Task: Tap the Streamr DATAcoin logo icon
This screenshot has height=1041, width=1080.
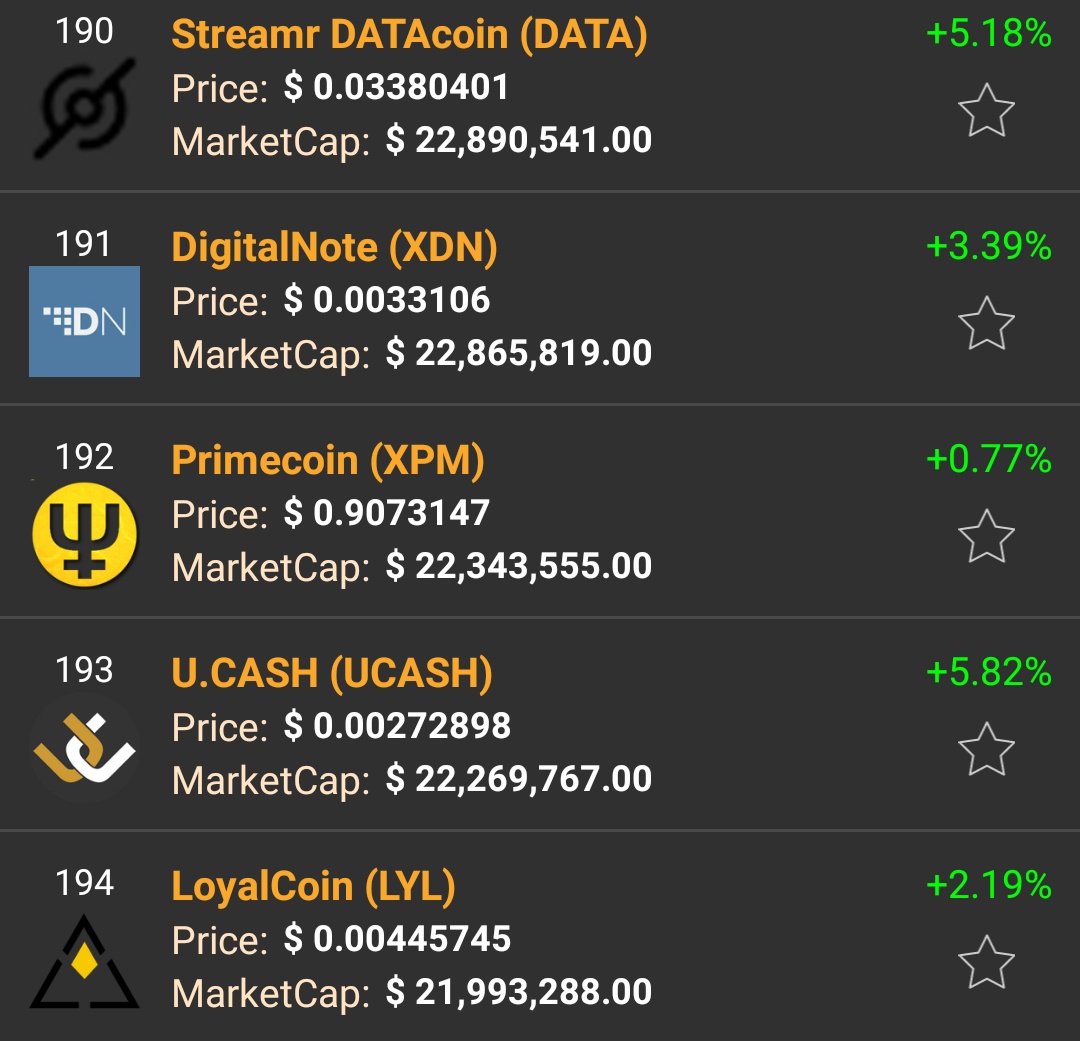Action: click(x=84, y=108)
